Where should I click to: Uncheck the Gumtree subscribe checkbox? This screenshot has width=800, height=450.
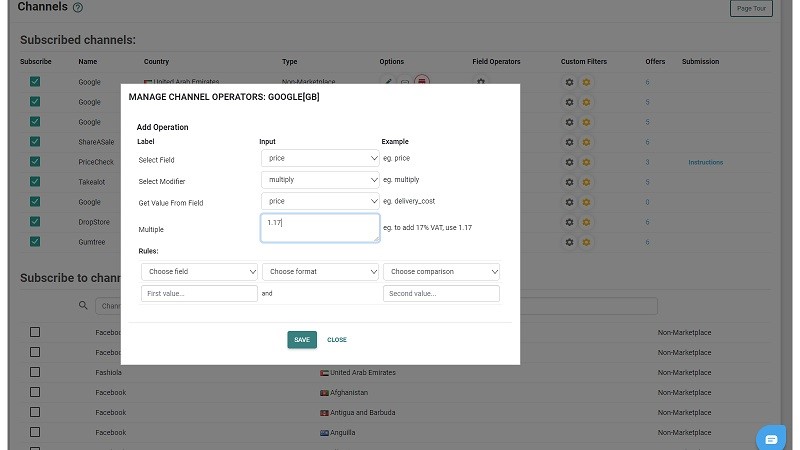[x=35, y=241]
